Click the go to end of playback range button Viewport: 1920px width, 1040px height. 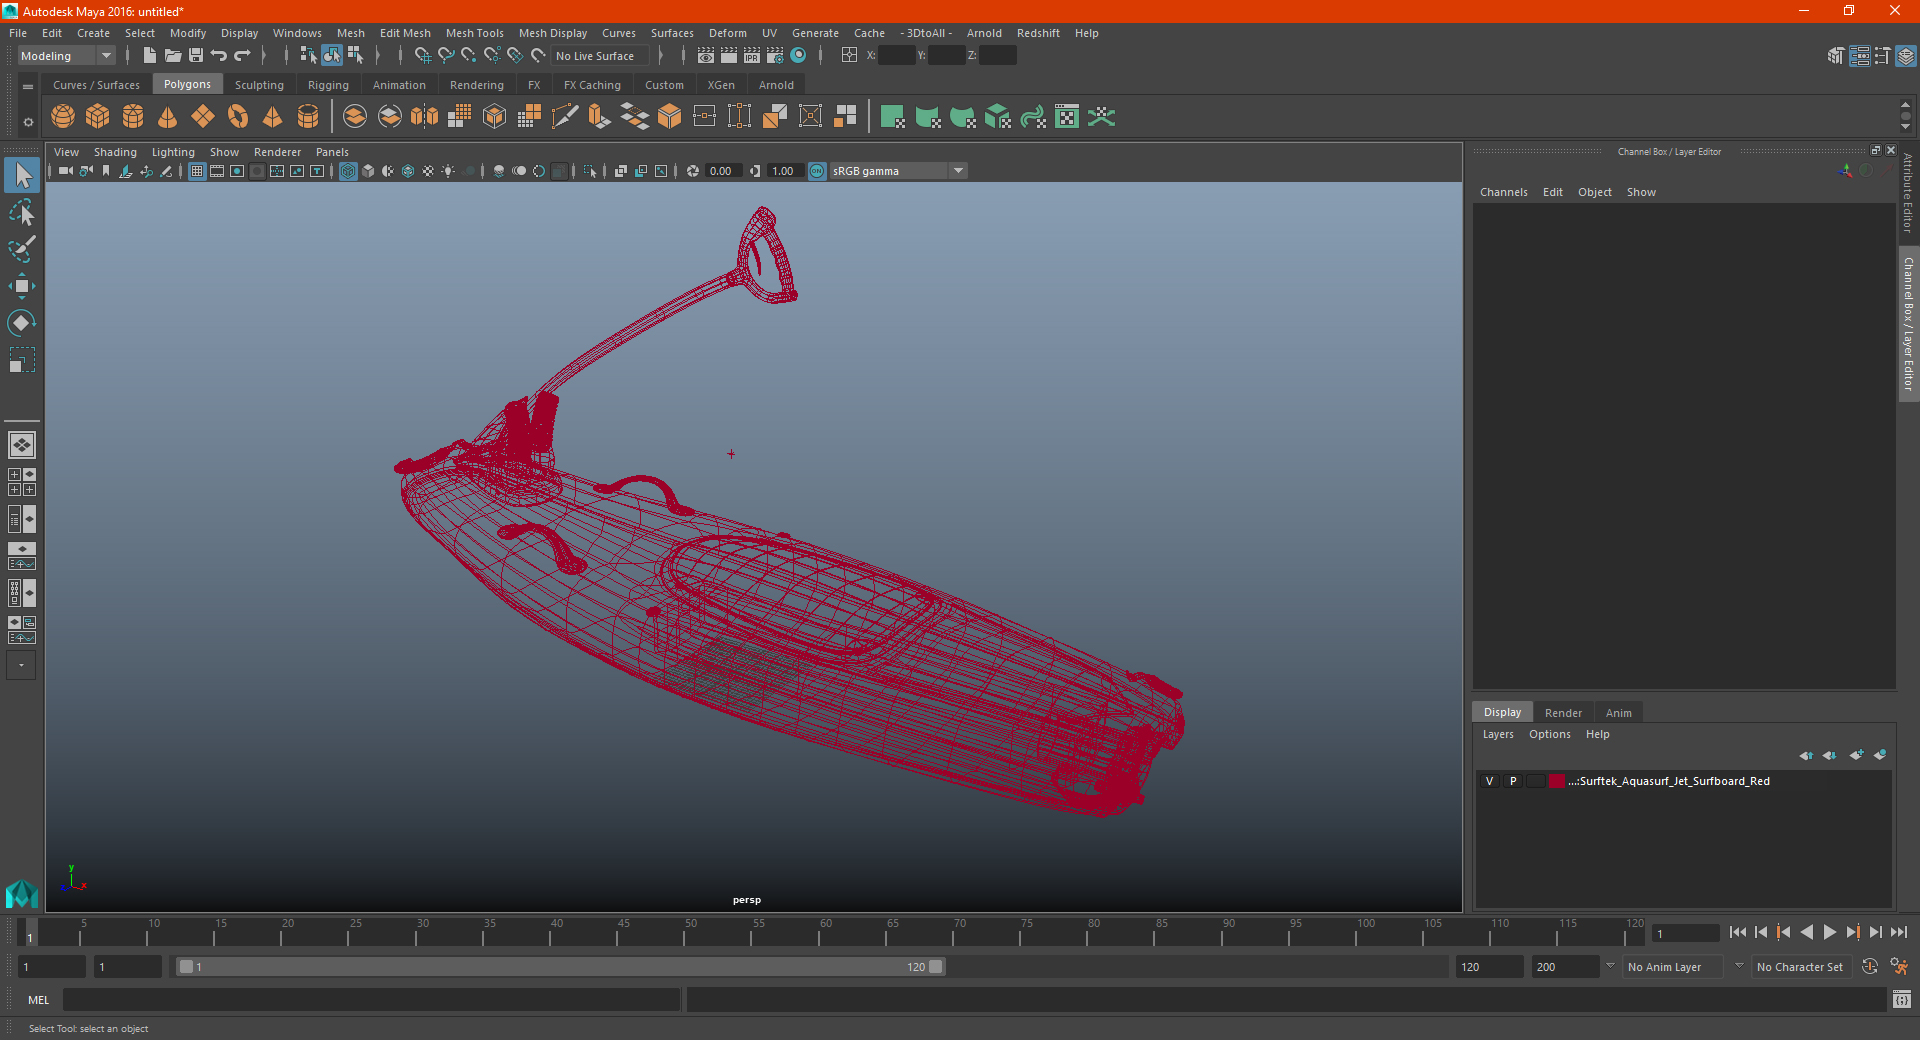[1898, 932]
